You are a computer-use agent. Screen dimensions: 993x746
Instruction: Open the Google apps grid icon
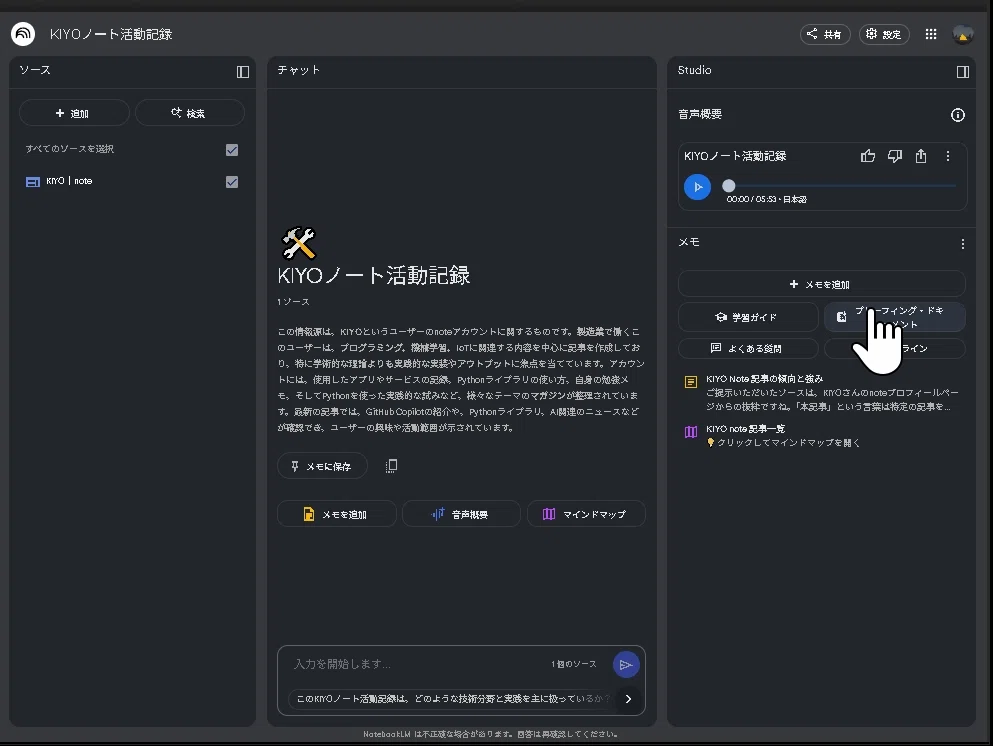(931, 34)
